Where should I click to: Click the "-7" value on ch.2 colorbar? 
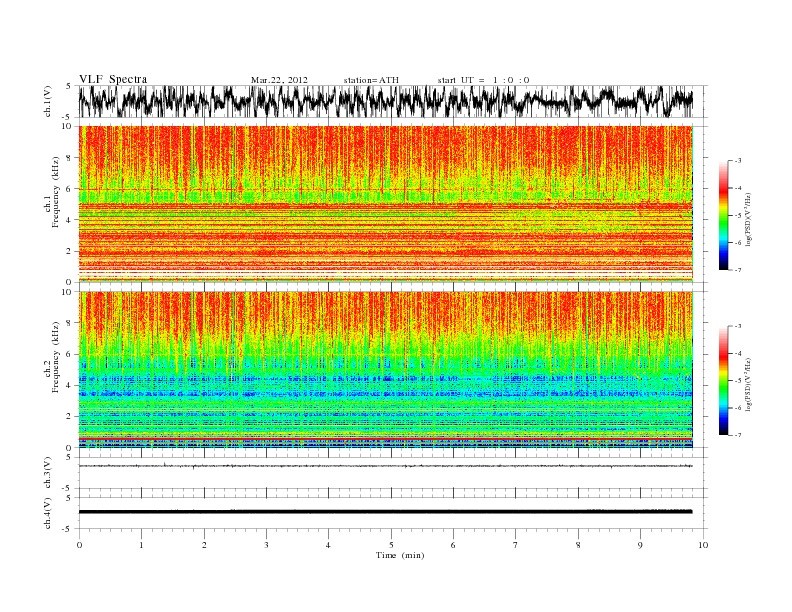(738, 435)
